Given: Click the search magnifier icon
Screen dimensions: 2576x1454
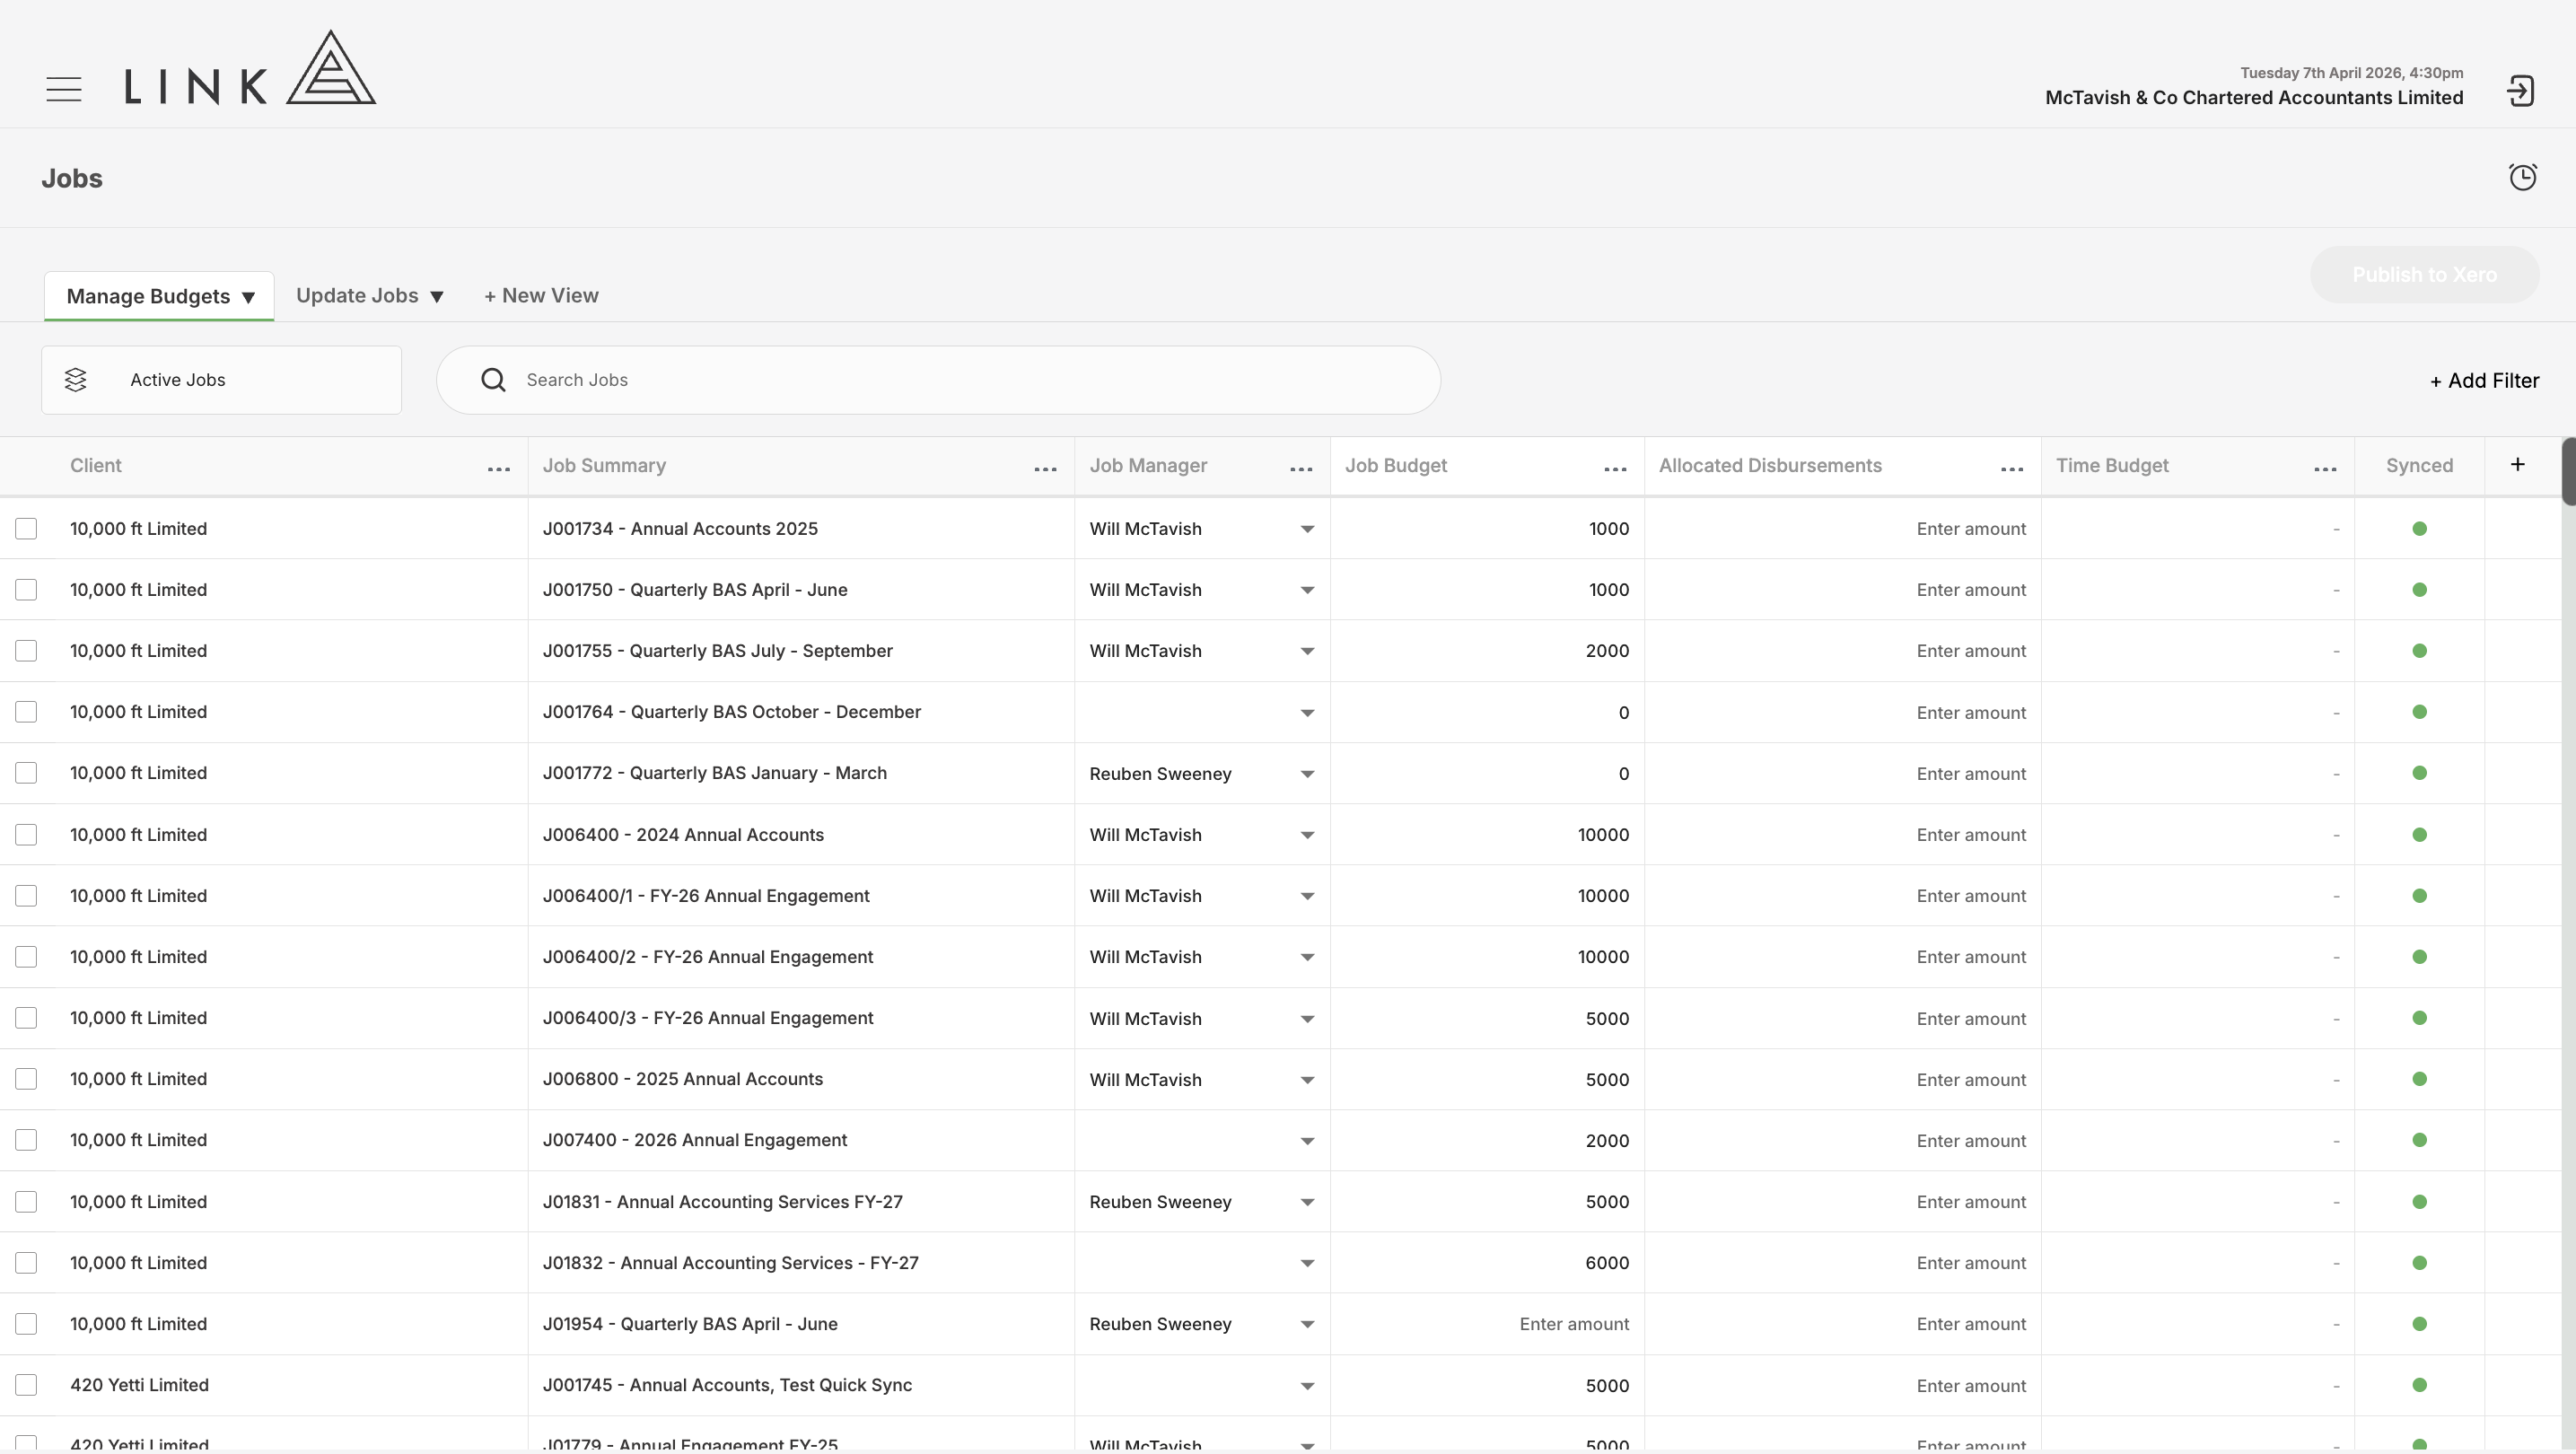Looking at the screenshot, I should pos(493,380).
